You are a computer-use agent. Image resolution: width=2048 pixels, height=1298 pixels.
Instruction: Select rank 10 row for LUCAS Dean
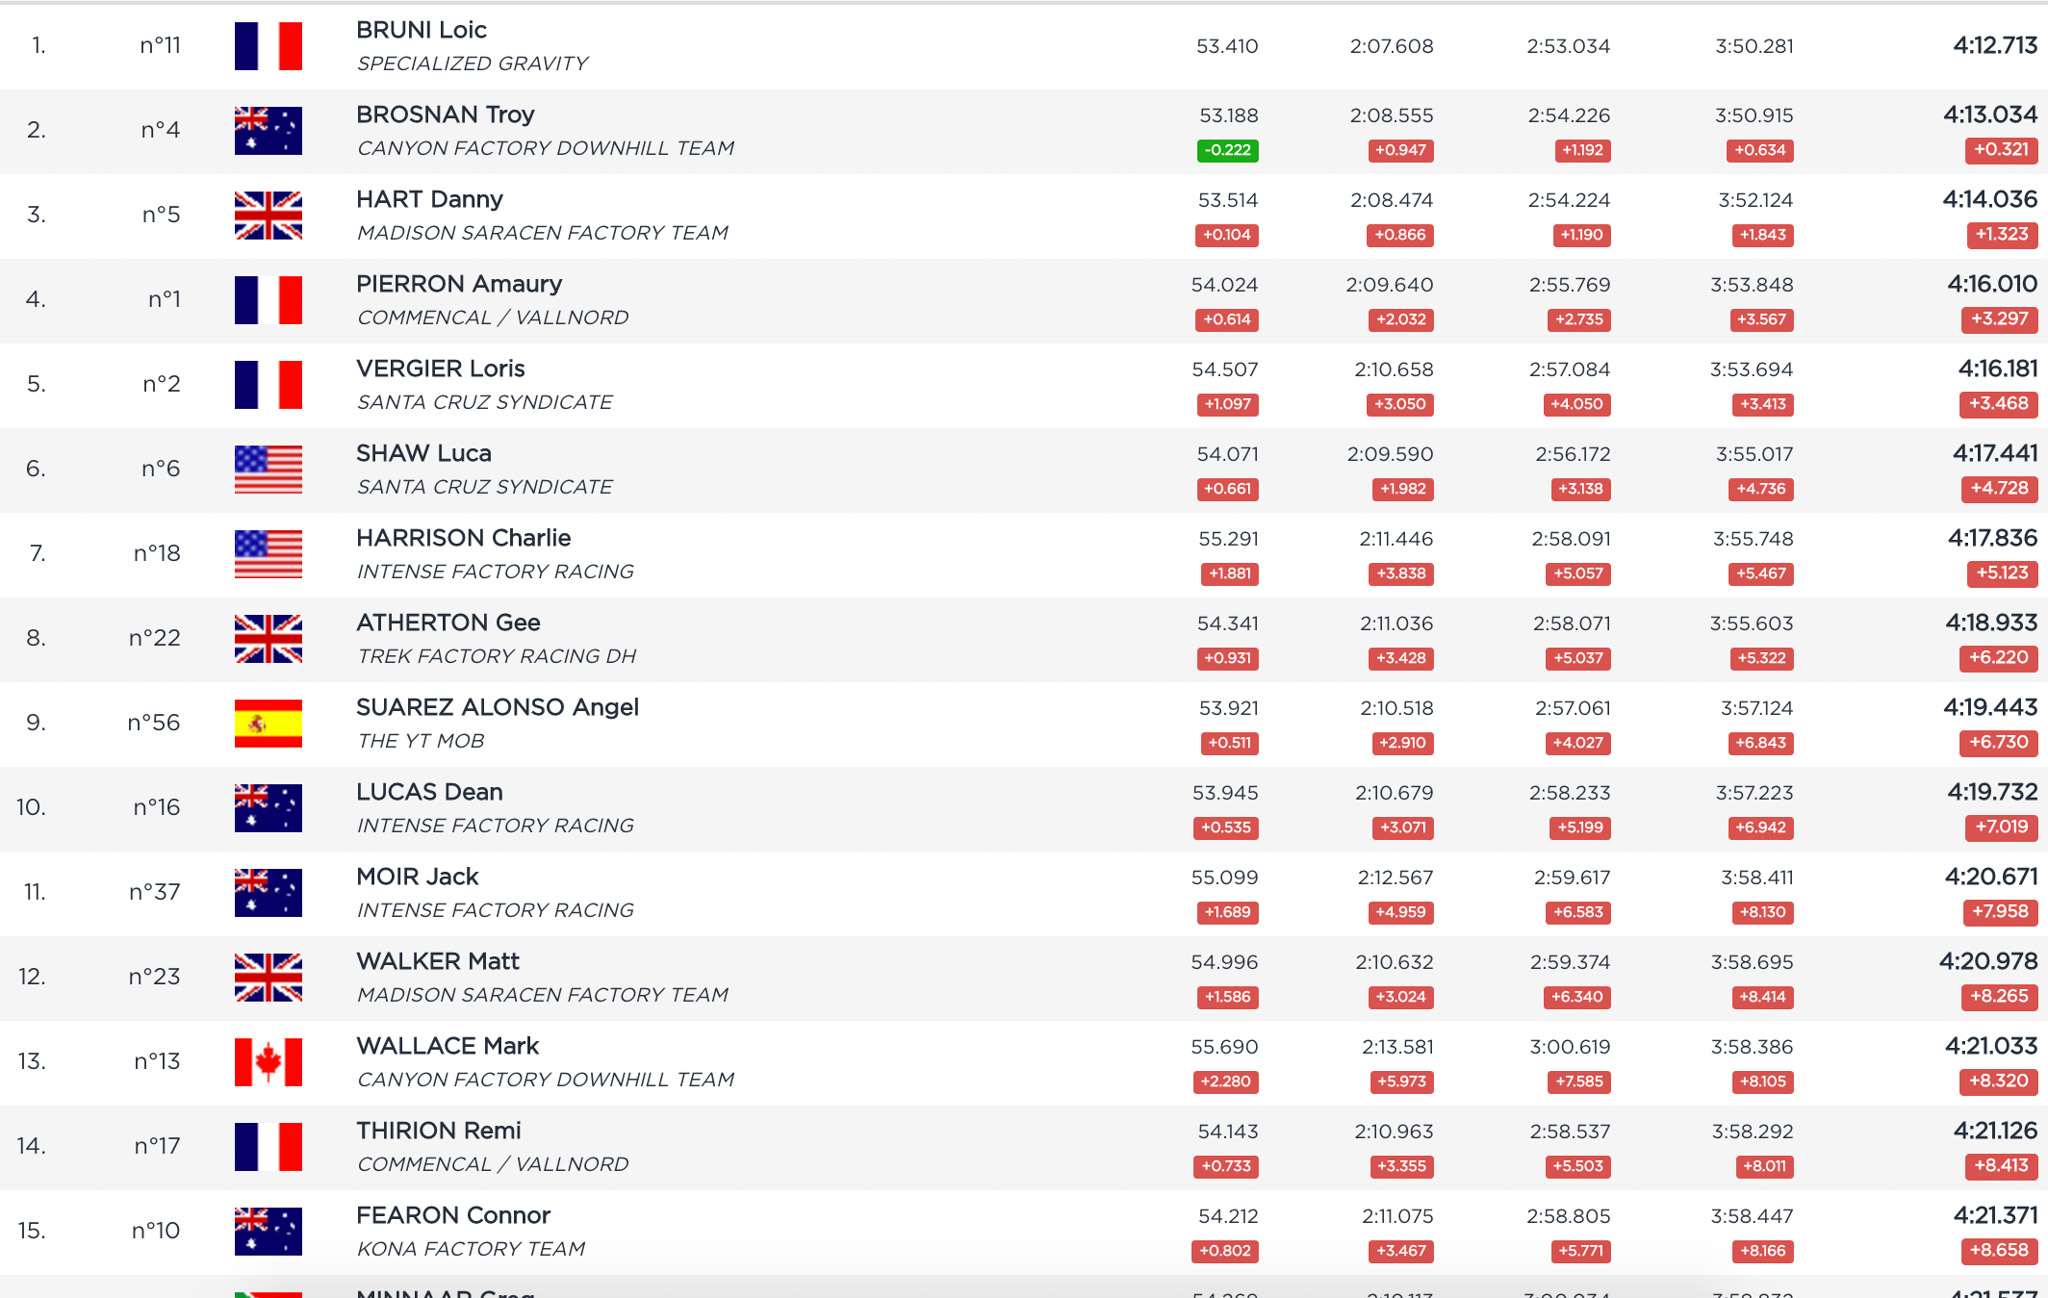(31, 807)
